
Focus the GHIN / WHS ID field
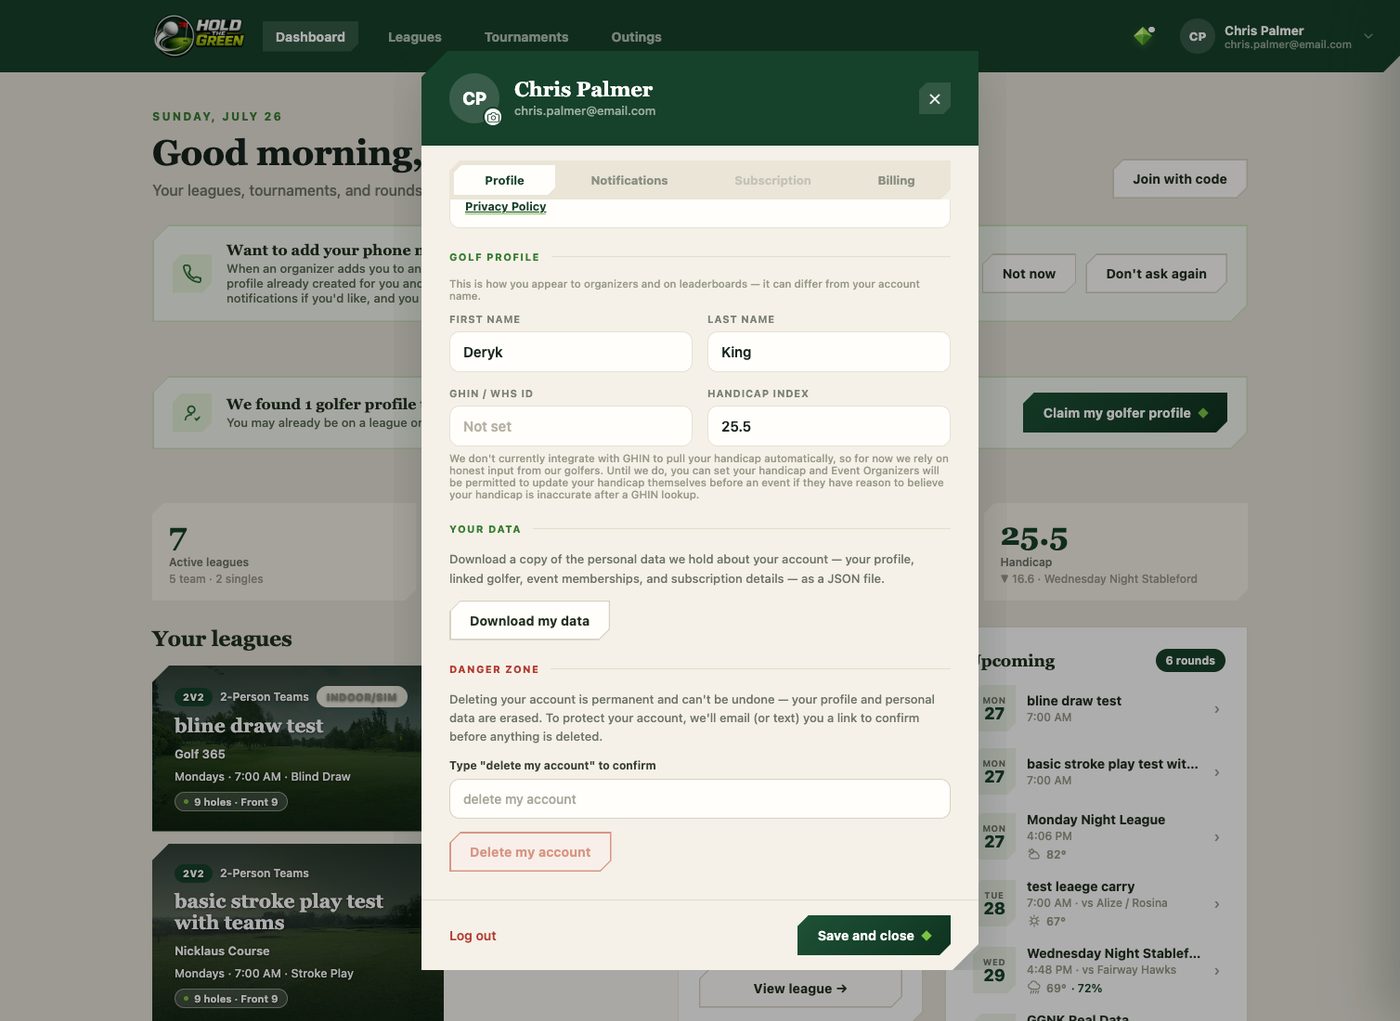point(570,426)
